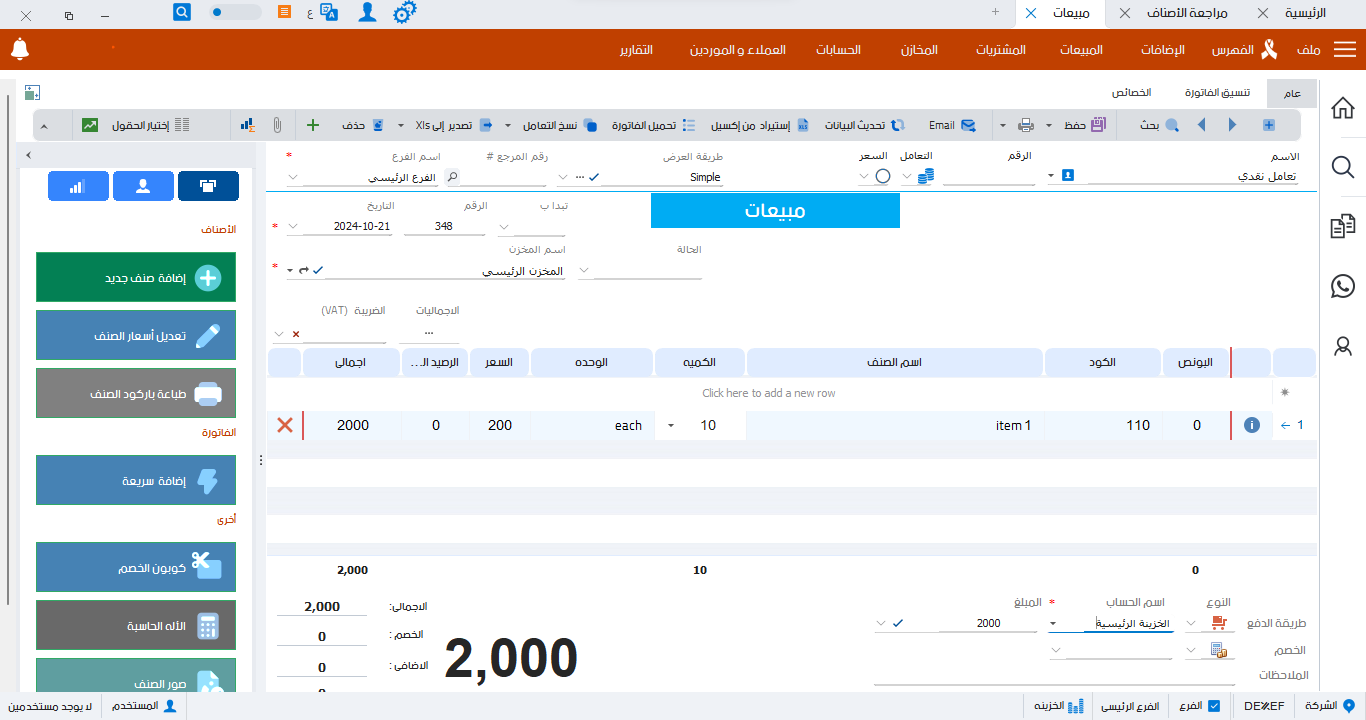Select the price radio circle
Viewport: 1366px width, 720px height.
point(883,176)
